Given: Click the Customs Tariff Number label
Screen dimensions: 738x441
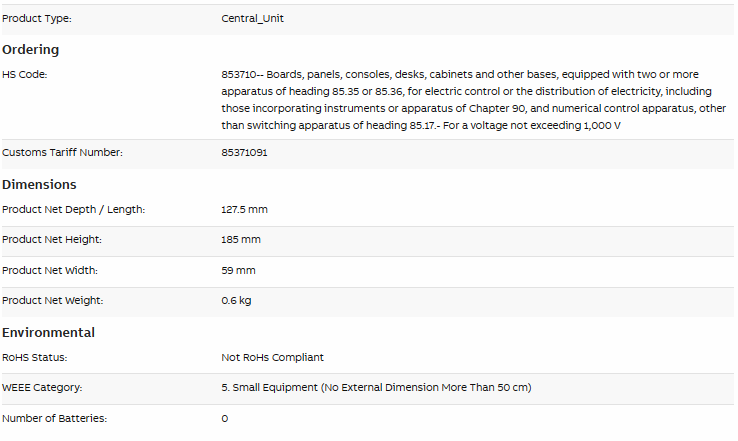Looking at the screenshot, I should click(x=62, y=152).
